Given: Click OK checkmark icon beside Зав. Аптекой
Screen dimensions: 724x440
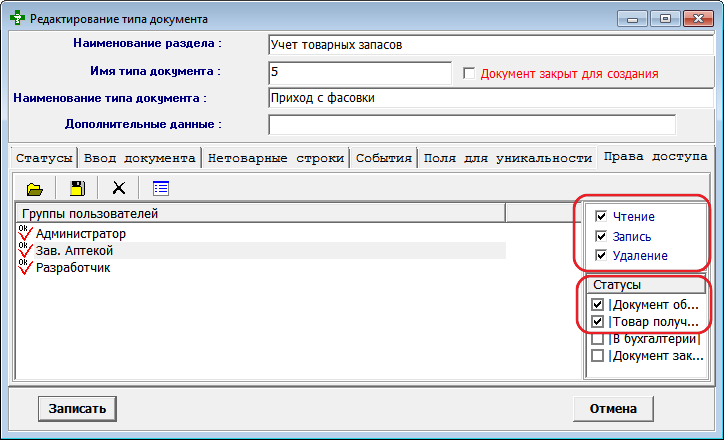Looking at the screenshot, I should pyautogui.click(x=25, y=250).
